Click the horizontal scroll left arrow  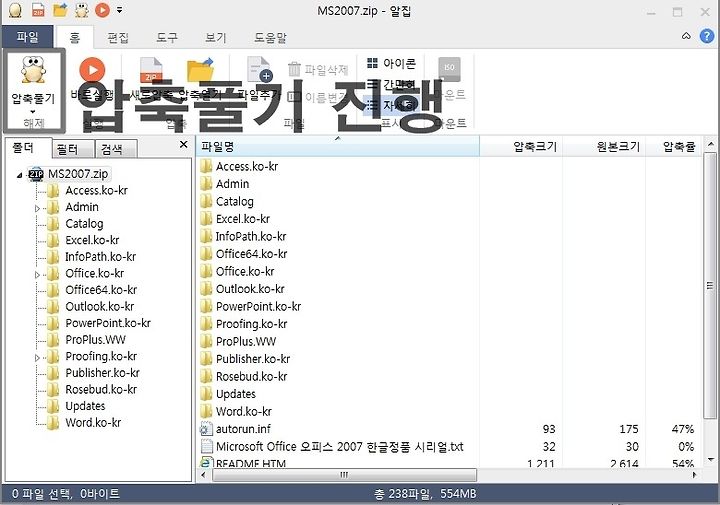click(204, 475)
